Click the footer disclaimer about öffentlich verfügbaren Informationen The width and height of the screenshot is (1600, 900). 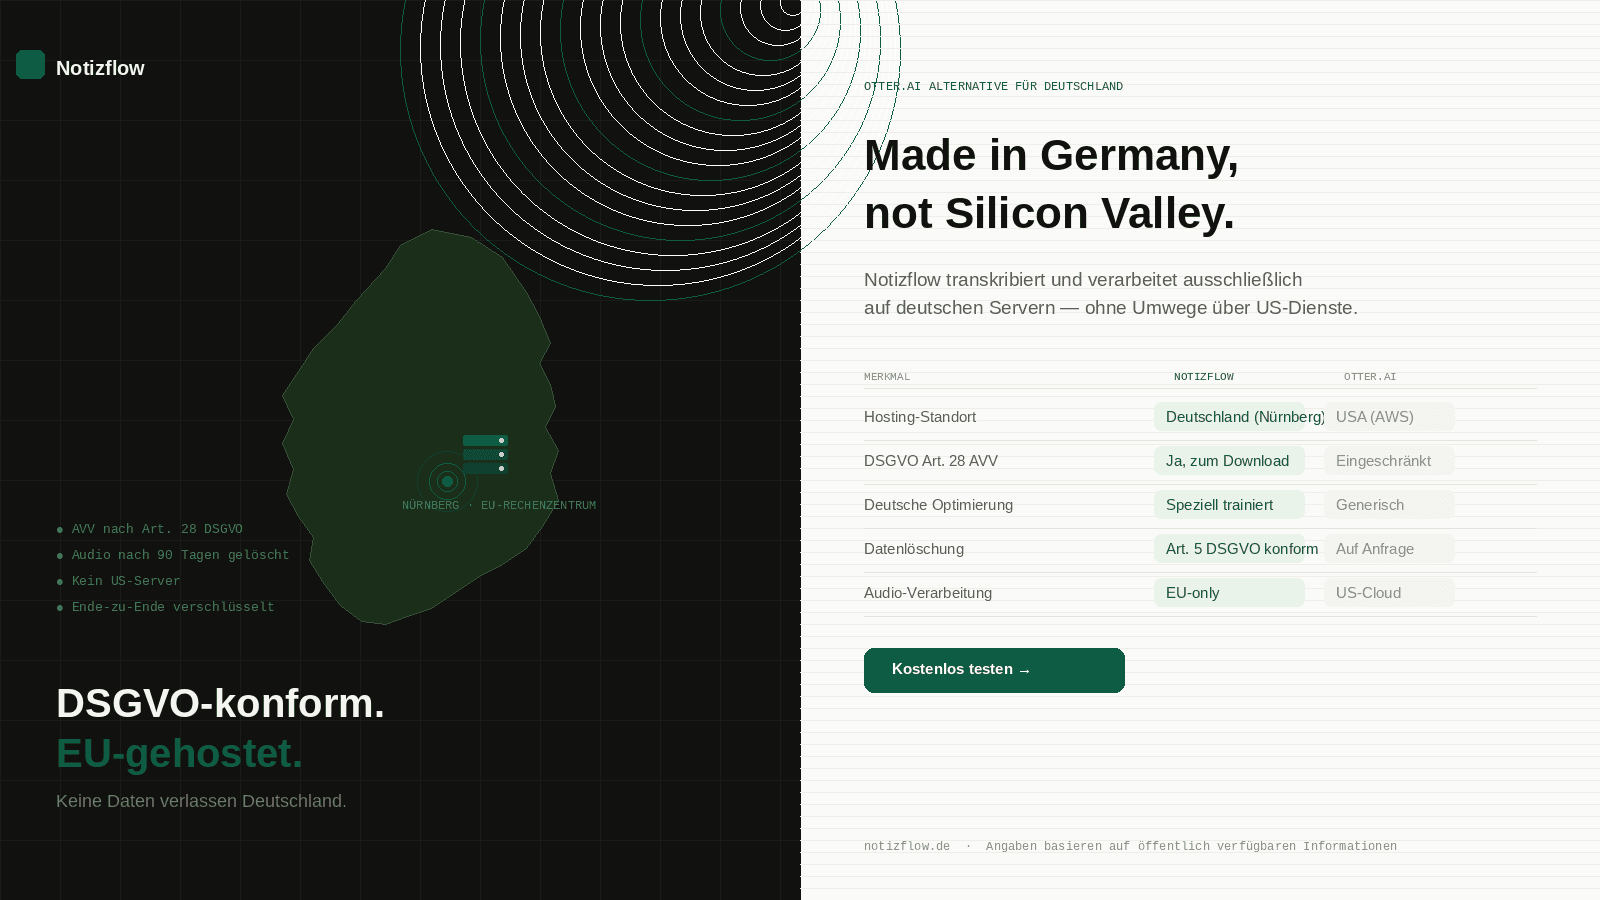[1191, 846]
